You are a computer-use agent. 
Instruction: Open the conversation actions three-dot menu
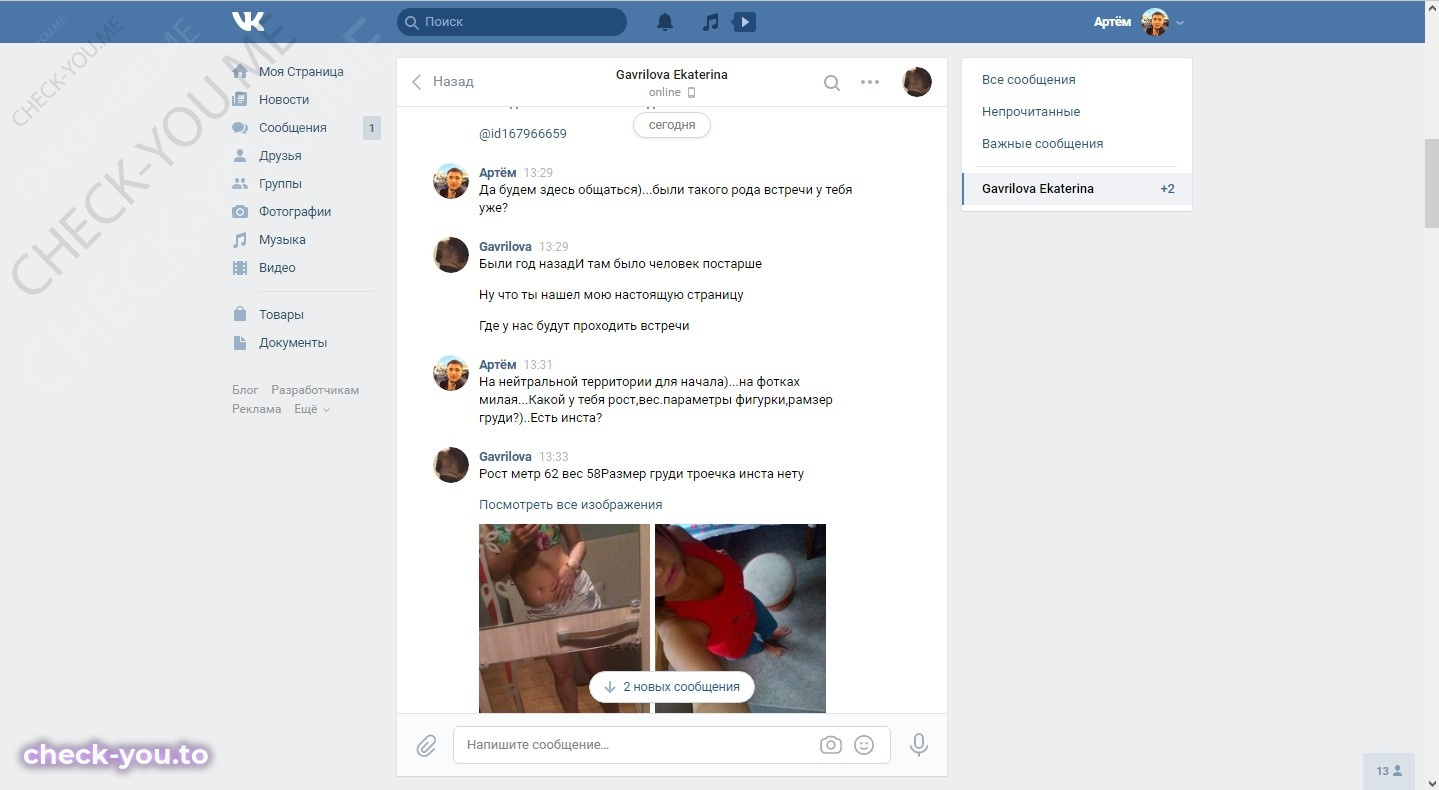pyautogui.click(x=870, y=83)
